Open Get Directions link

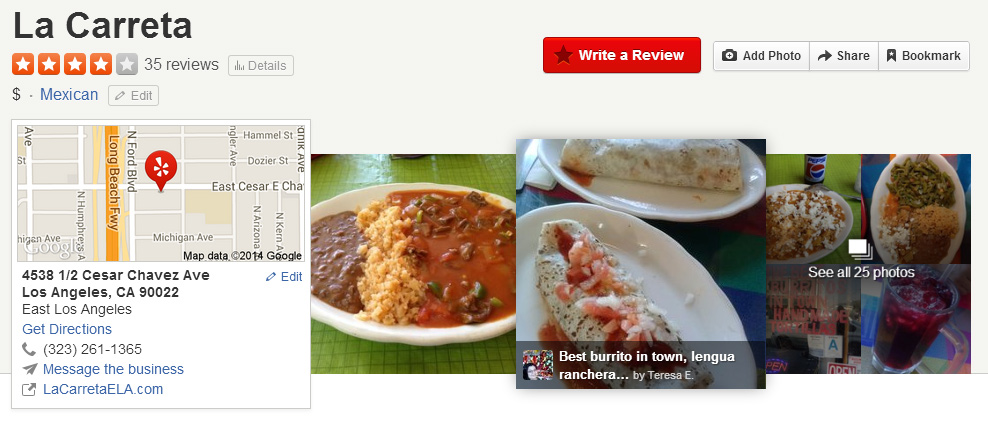(x=67, y=329)
